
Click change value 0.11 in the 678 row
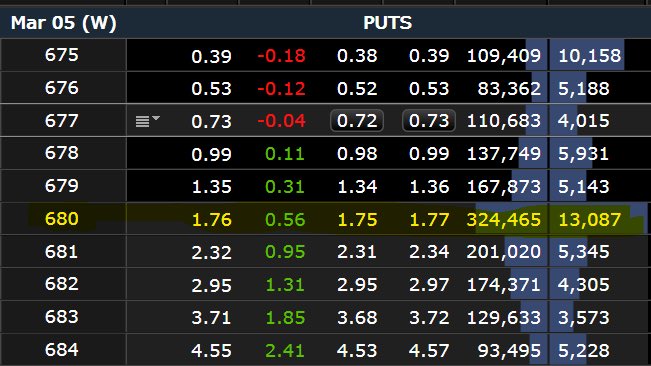[x=285, y=154]
